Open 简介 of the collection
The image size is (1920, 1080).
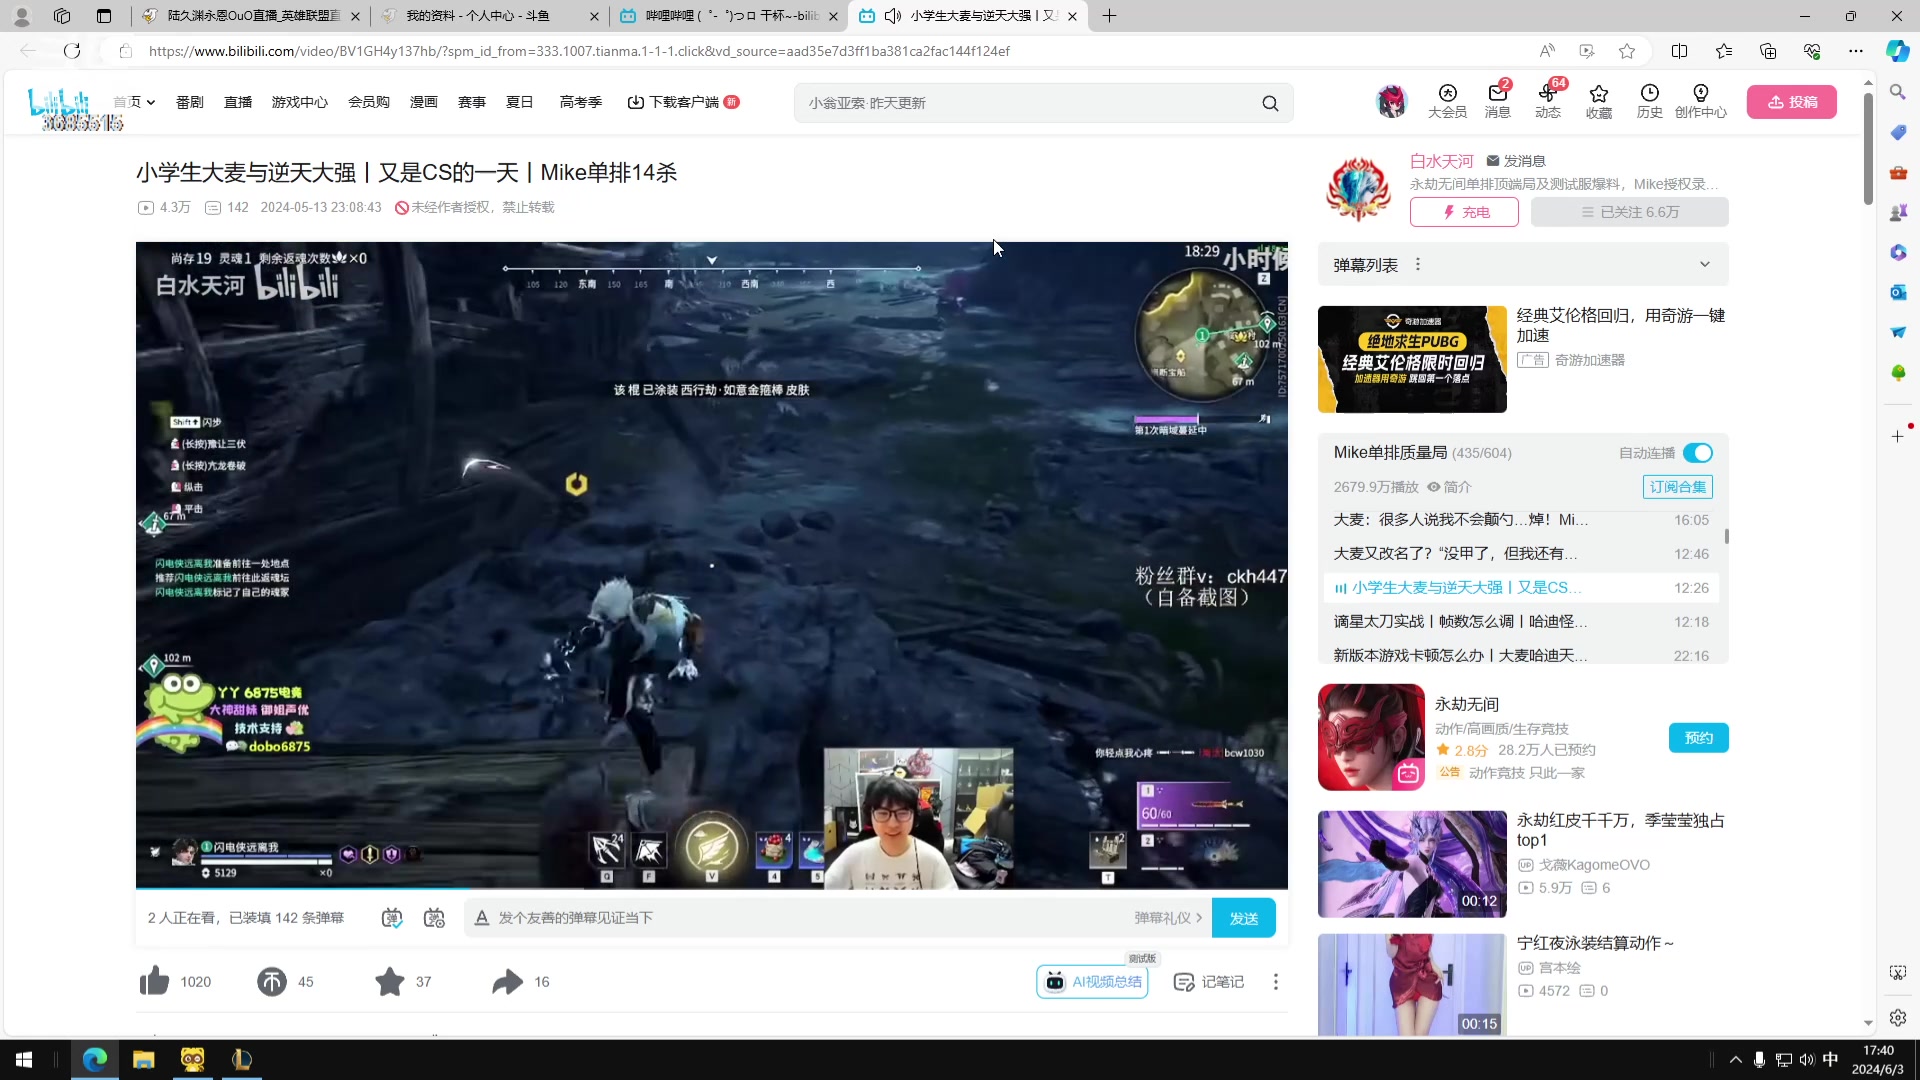click(x=1449, y=487)
